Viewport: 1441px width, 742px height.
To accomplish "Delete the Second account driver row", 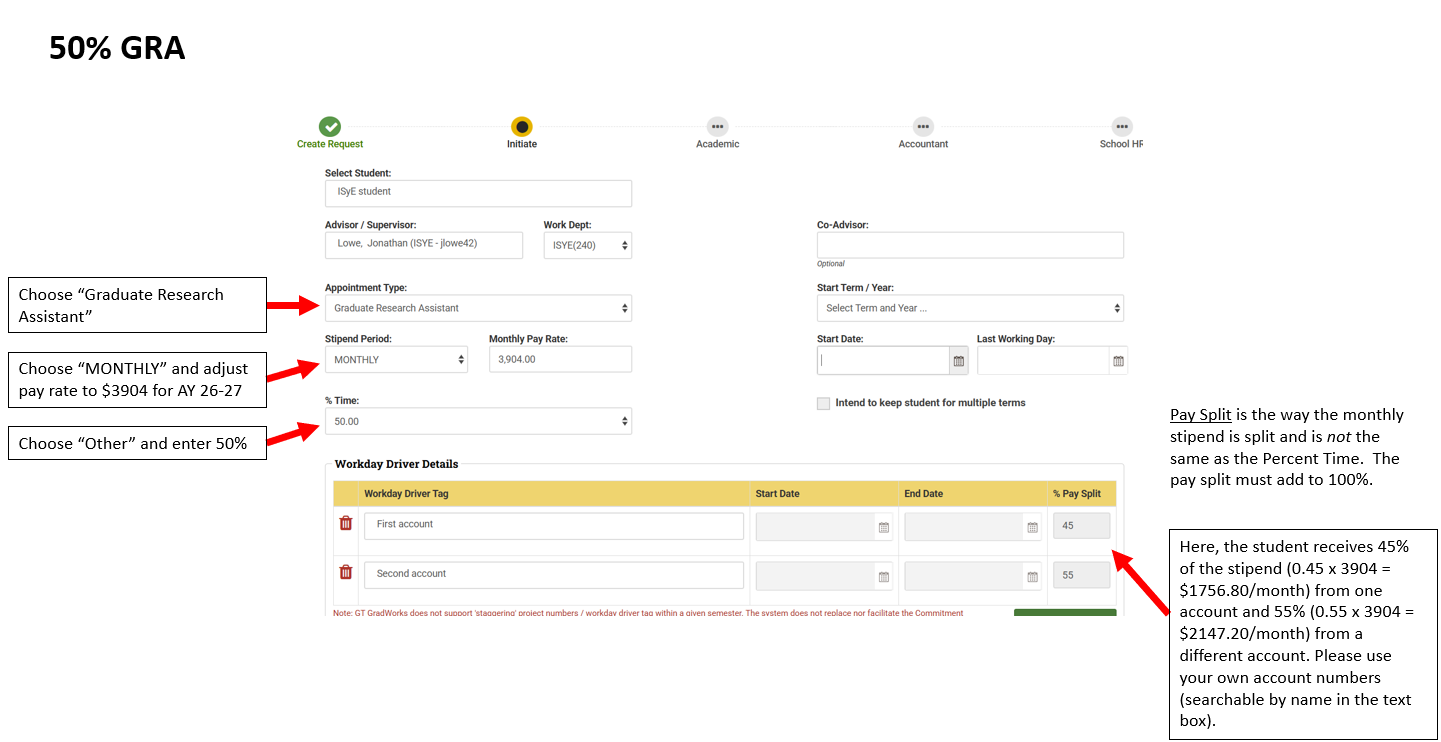I will click(x=346, y=572).
